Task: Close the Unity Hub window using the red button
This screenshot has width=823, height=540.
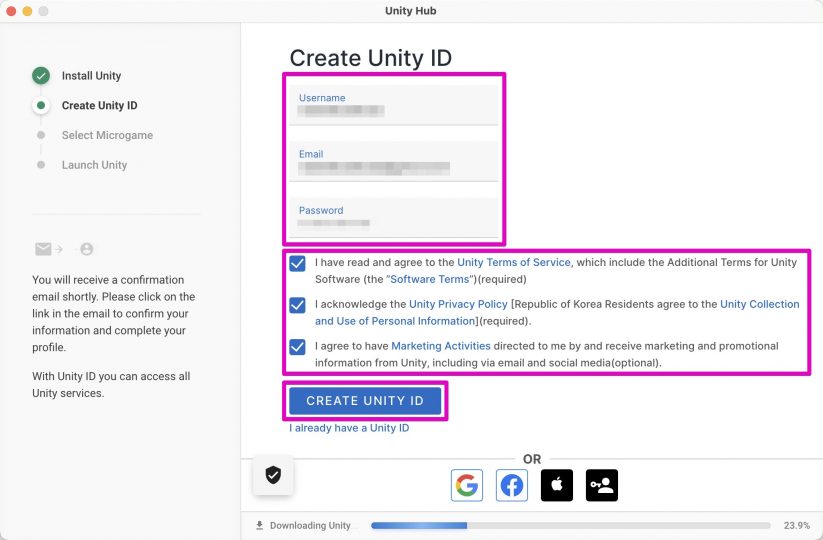Action: (x=11, y=11)
